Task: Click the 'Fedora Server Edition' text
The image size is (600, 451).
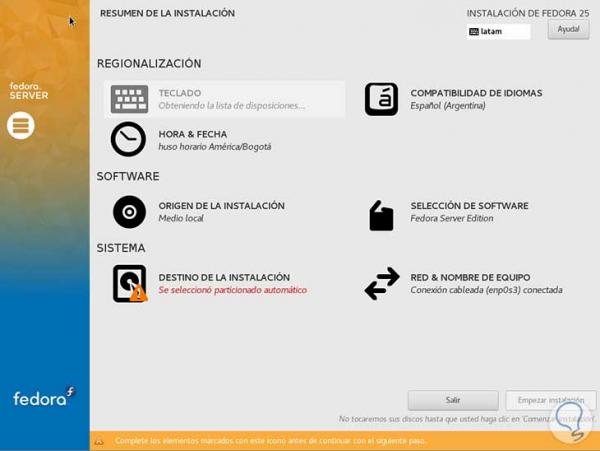Action: tap(452, 218)
